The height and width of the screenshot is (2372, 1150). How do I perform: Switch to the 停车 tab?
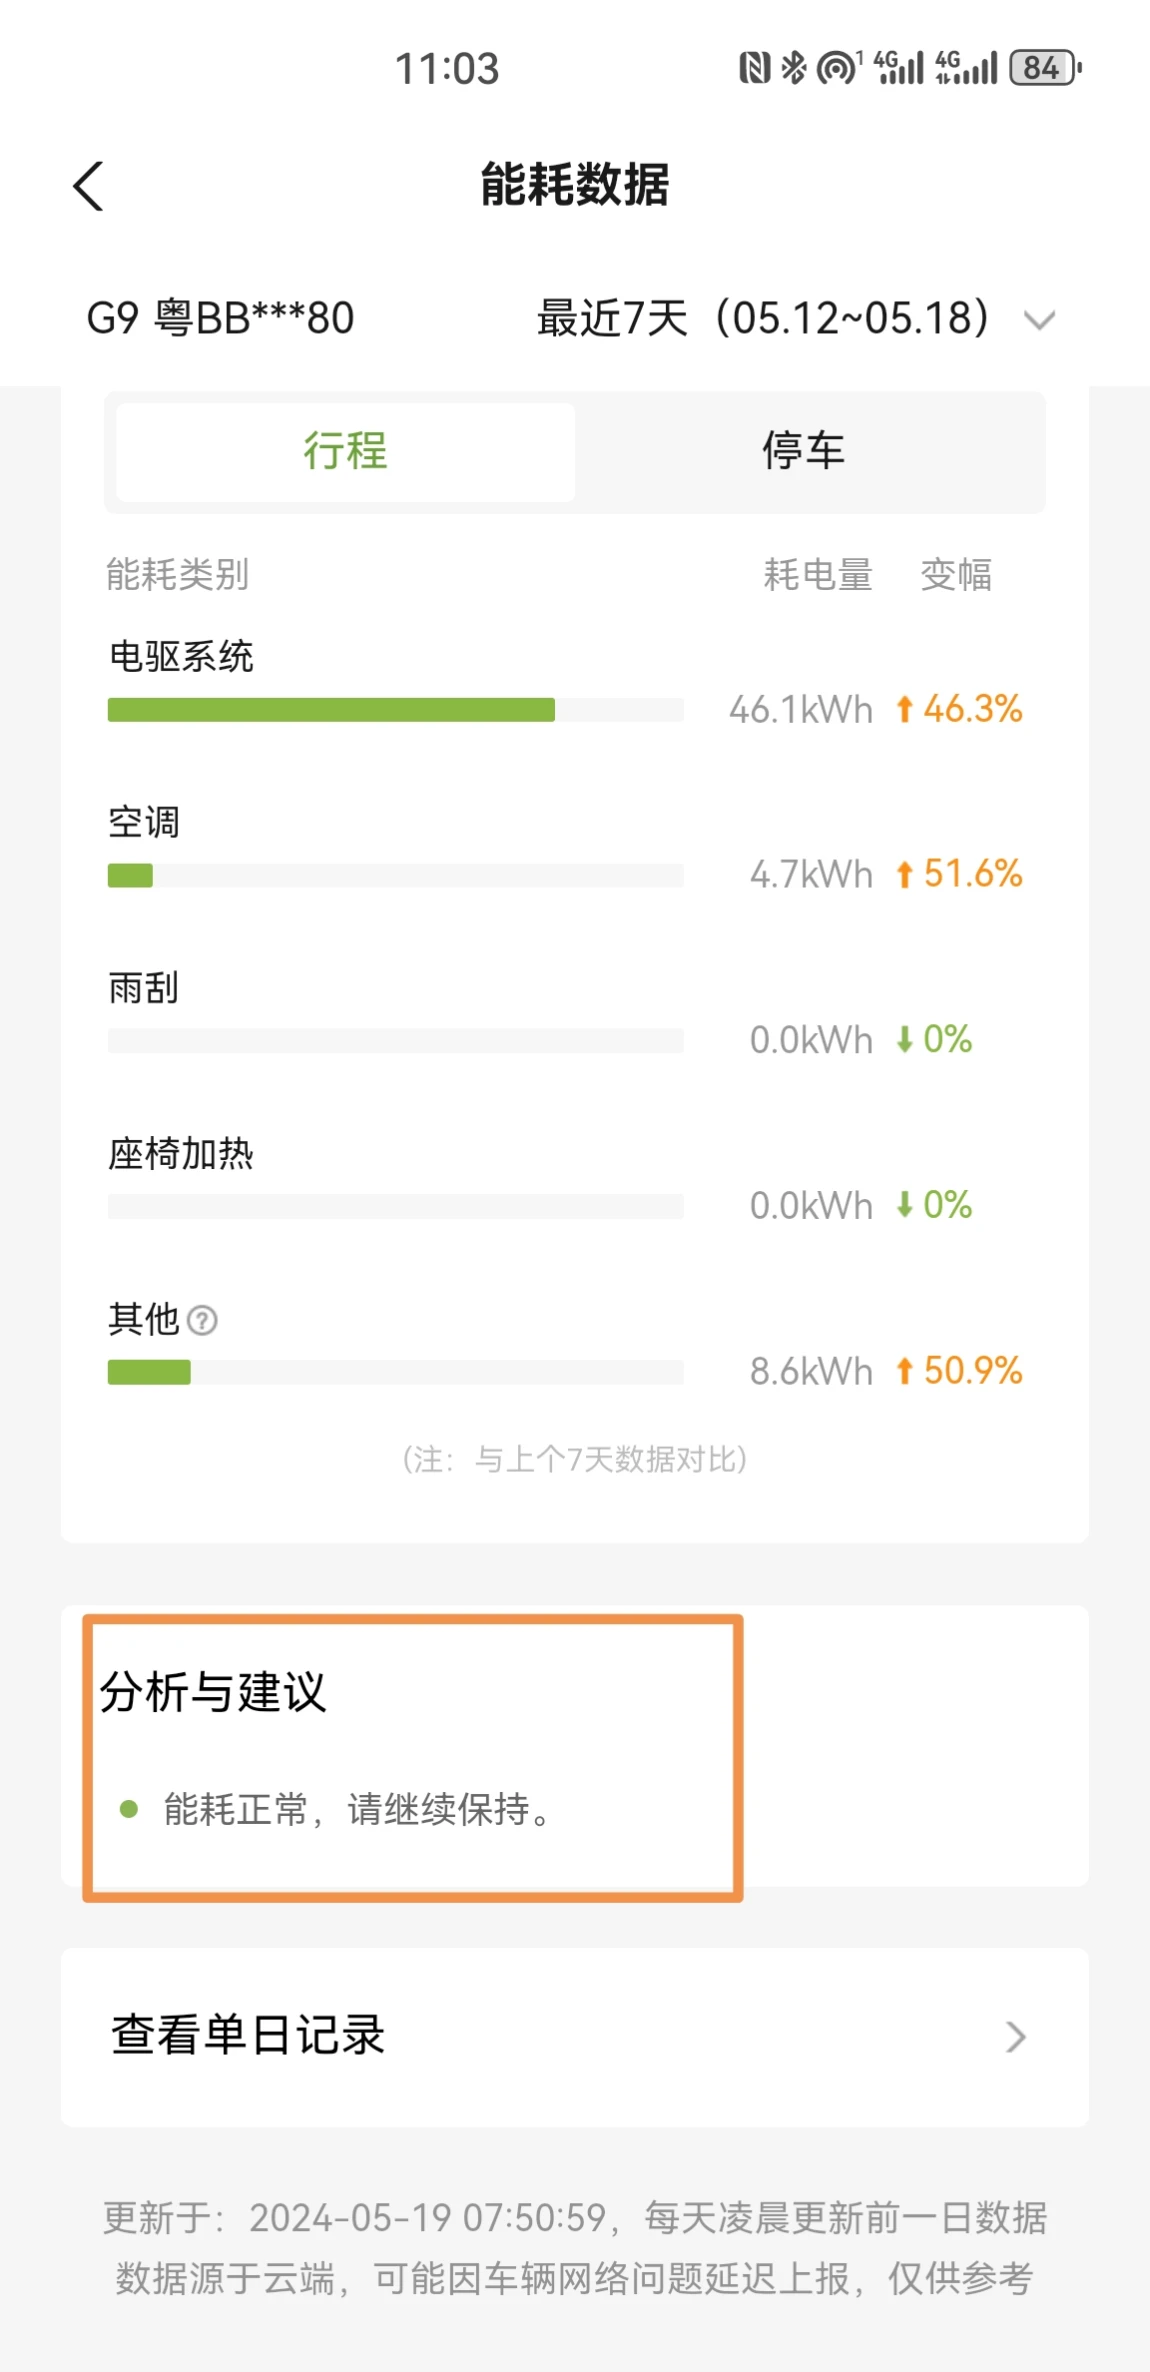[x=804, y=451]
